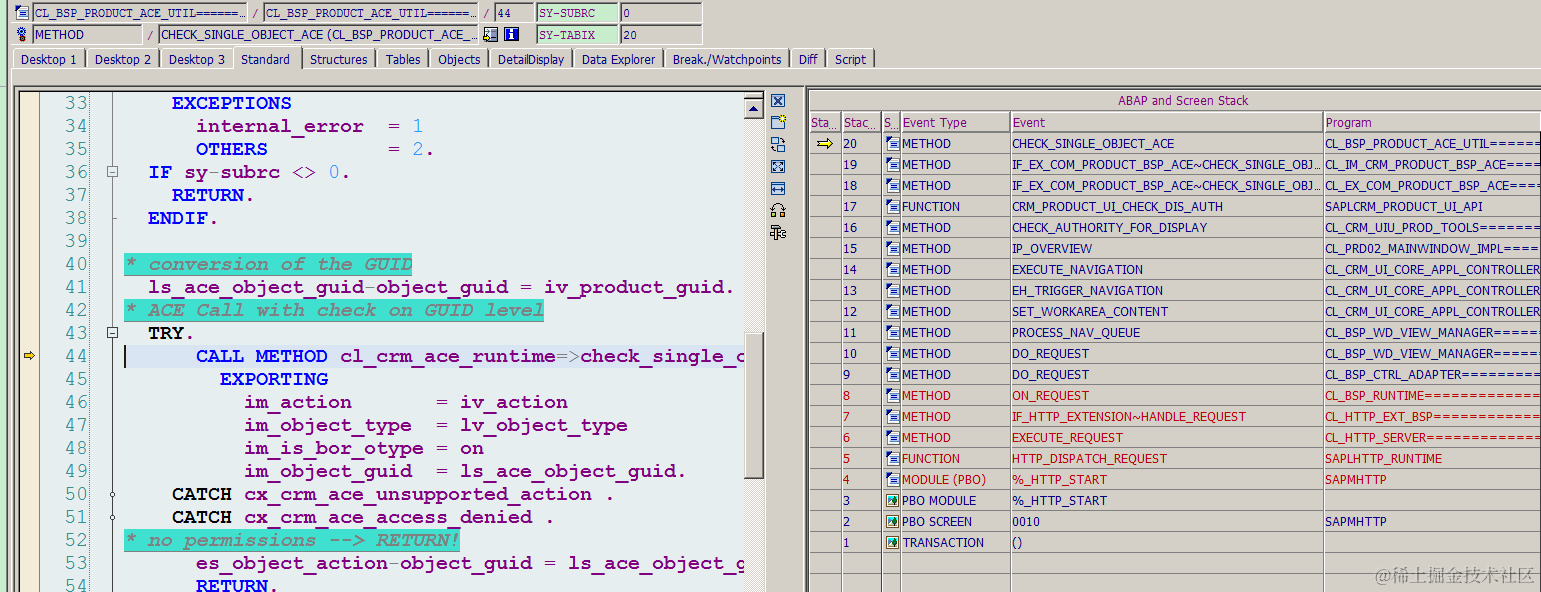Open source icon for stack level 8

pyautogui.click(x=892, y=396)
